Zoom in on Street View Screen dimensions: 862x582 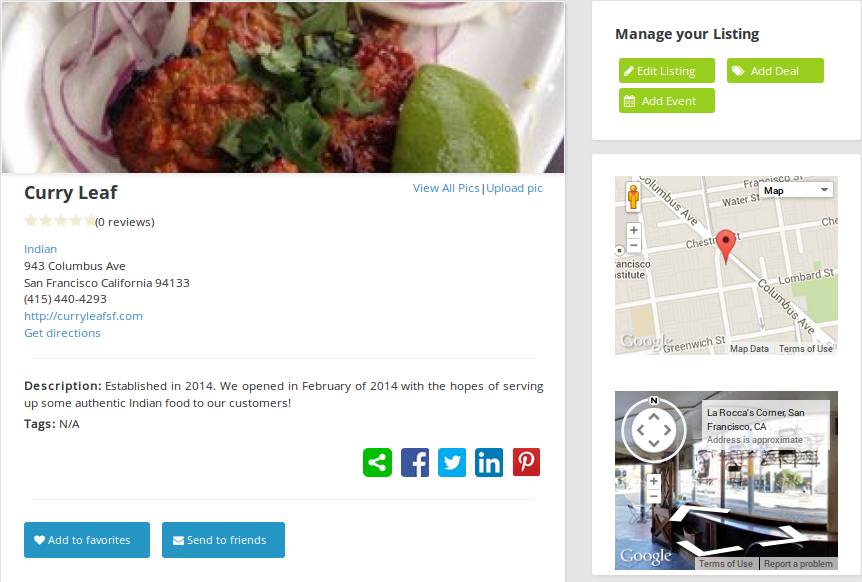pyautogui.click(x=653, y=481)
